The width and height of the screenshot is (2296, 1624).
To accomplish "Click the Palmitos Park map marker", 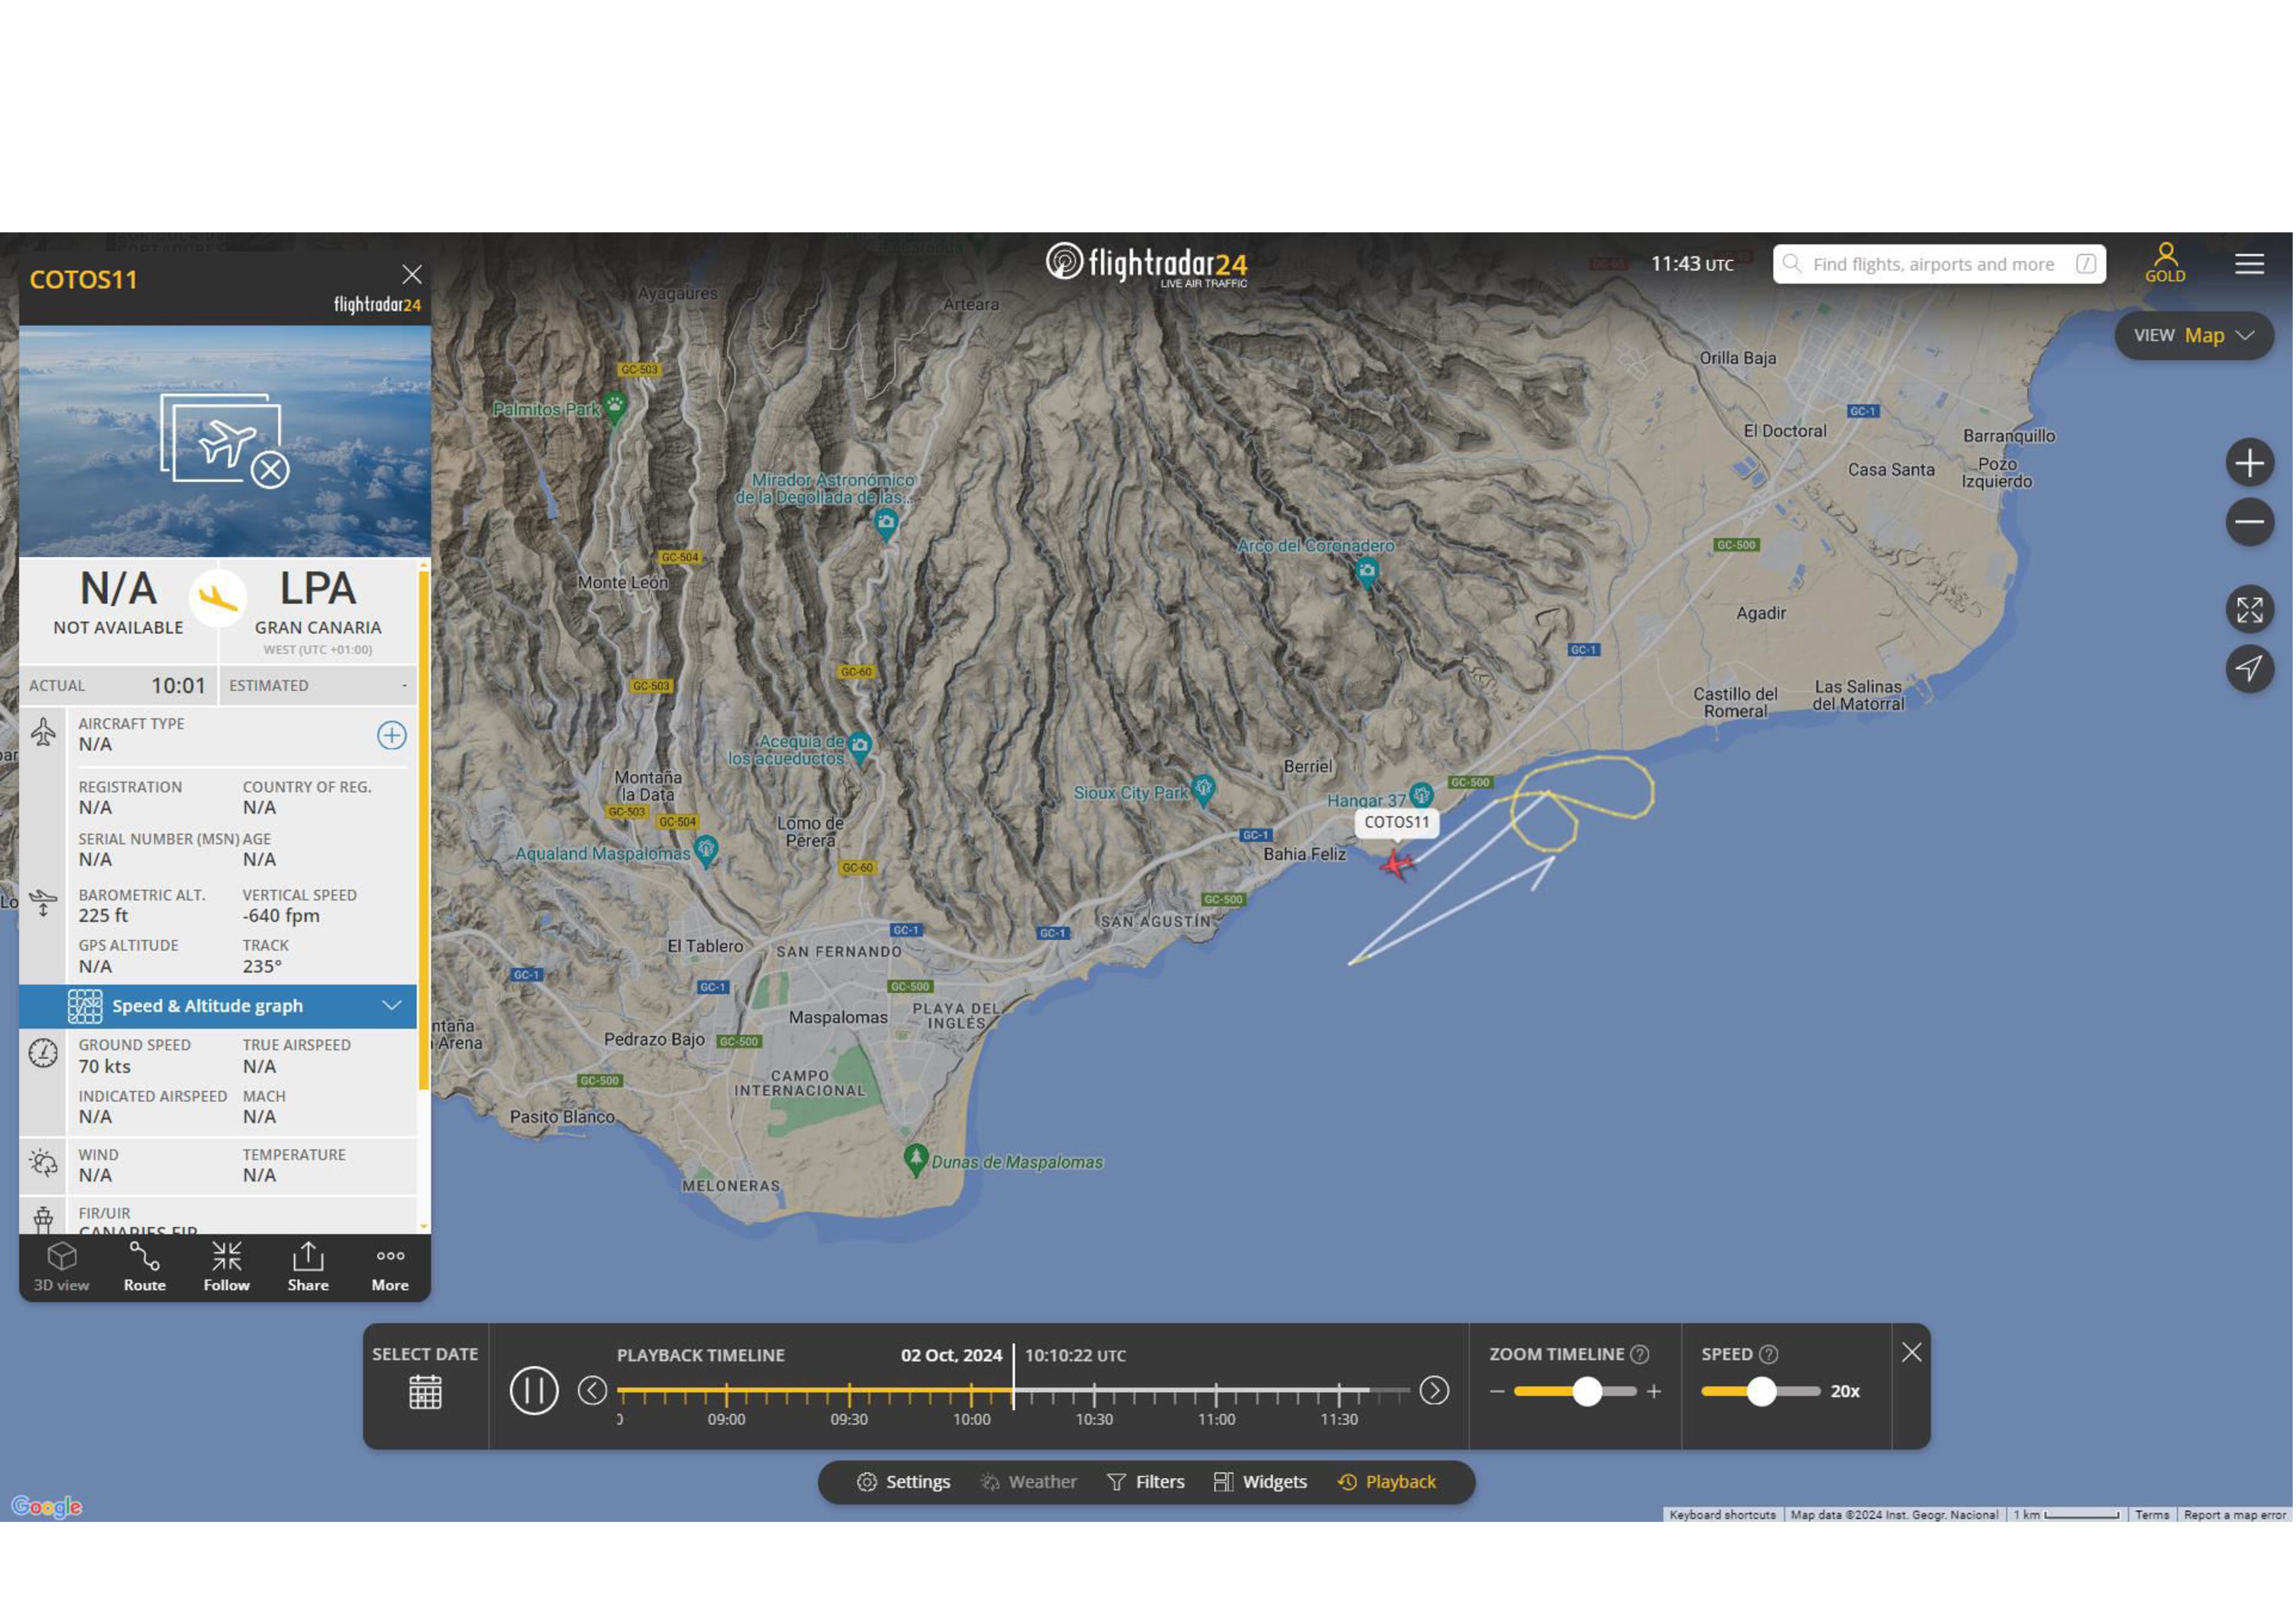I will [615, 407].
